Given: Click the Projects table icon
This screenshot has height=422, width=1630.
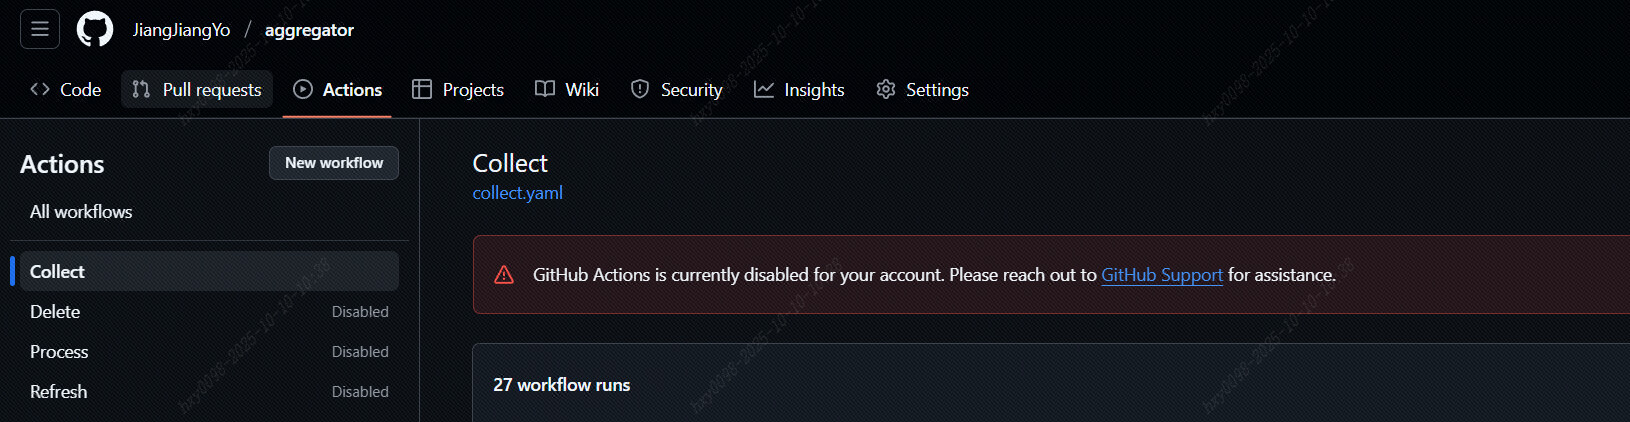Looking at the screenshot, I should click(422, 89).
